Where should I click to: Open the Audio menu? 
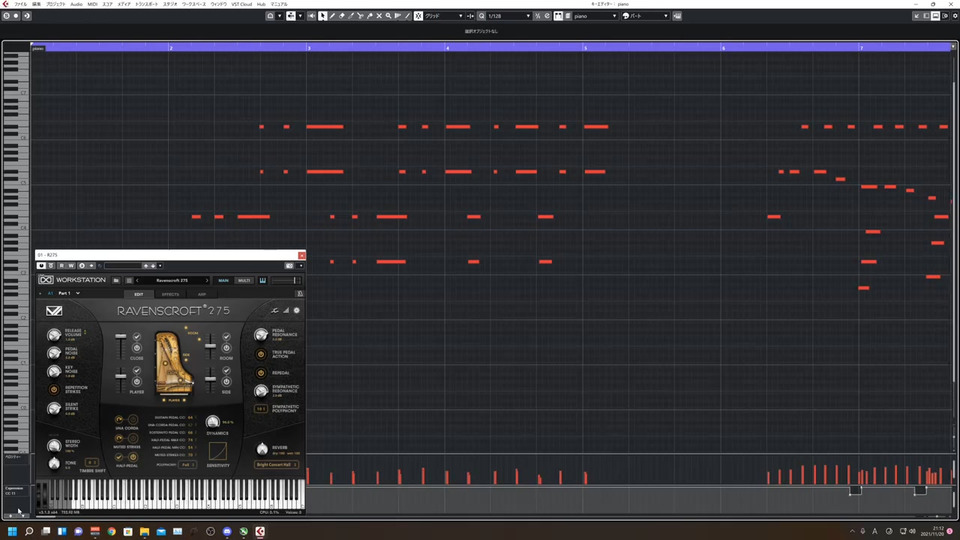pos(76,4)
